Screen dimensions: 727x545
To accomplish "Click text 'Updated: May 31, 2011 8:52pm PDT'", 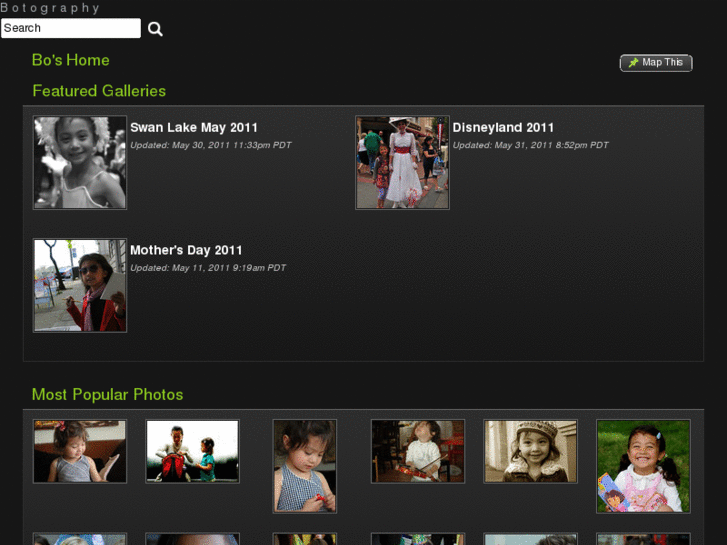I will (530, 145).
